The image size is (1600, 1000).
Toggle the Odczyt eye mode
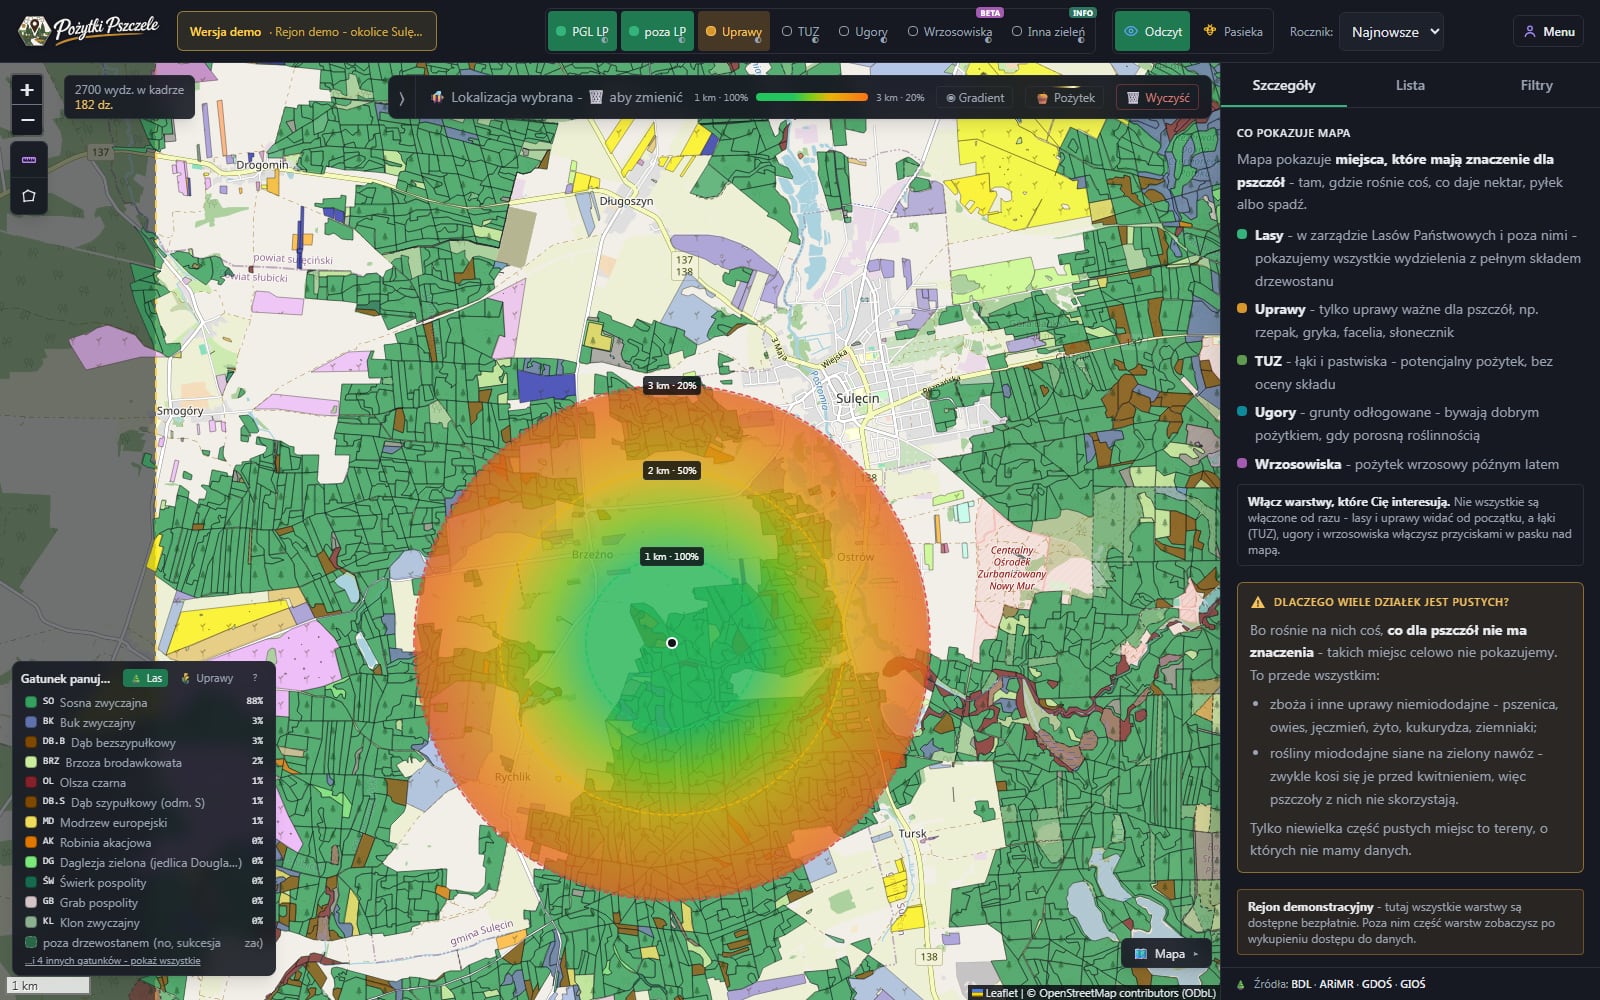point(1153,31)
